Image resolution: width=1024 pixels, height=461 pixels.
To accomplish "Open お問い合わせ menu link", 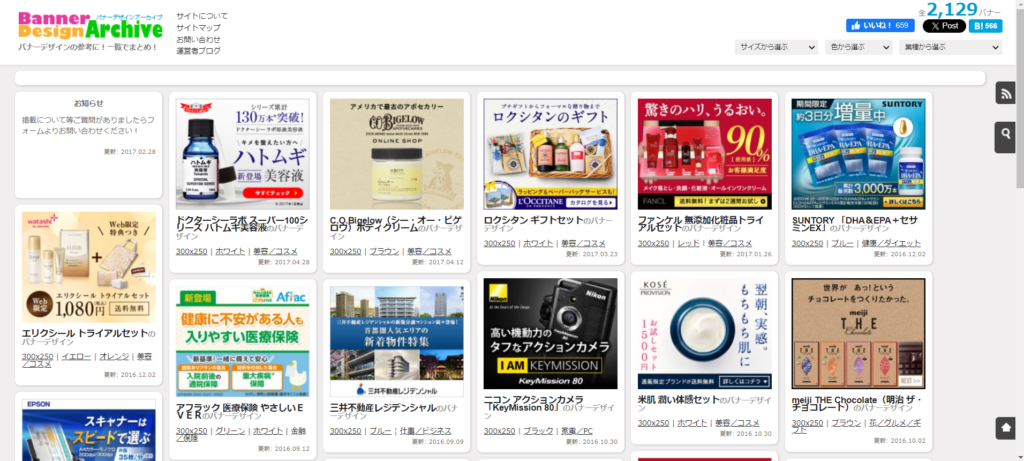I will coord(198,39).
